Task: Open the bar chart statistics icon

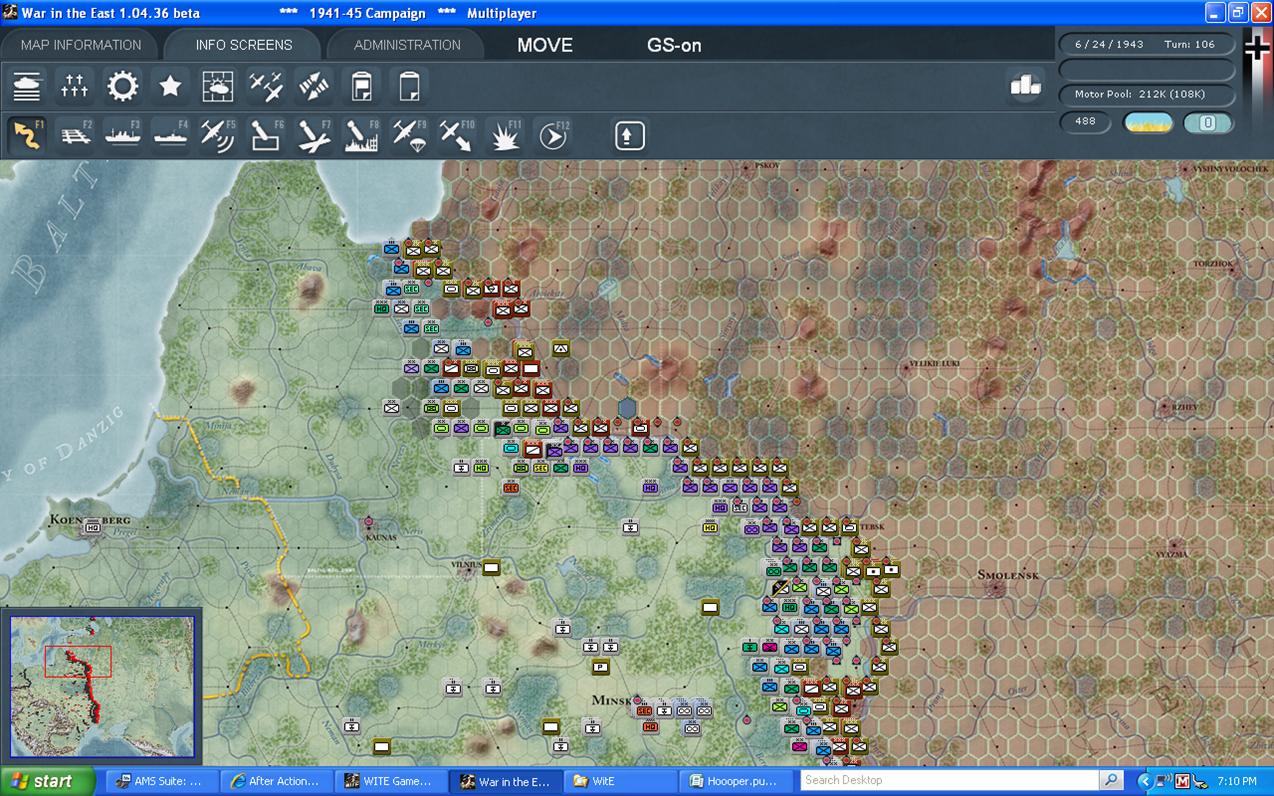Action: point(1026,86)
